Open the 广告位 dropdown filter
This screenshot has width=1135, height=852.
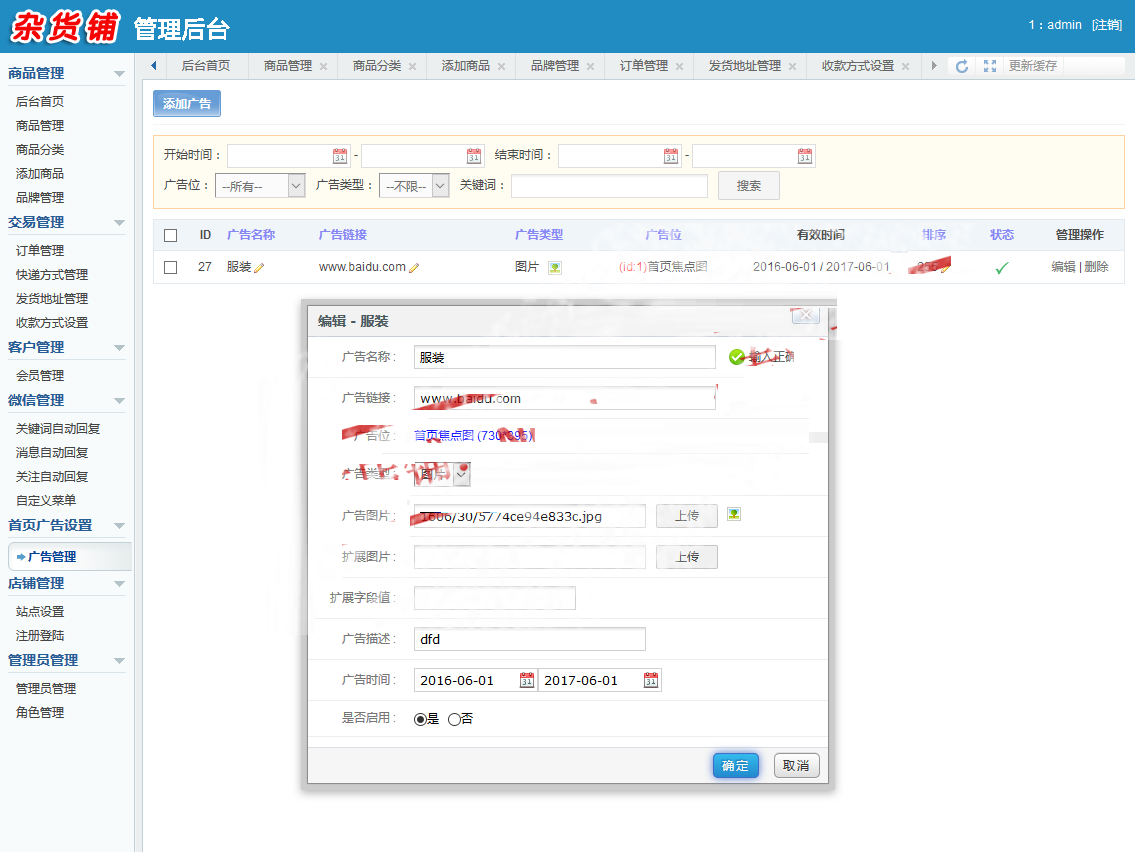pyautogui.click(x=260, y=186)
